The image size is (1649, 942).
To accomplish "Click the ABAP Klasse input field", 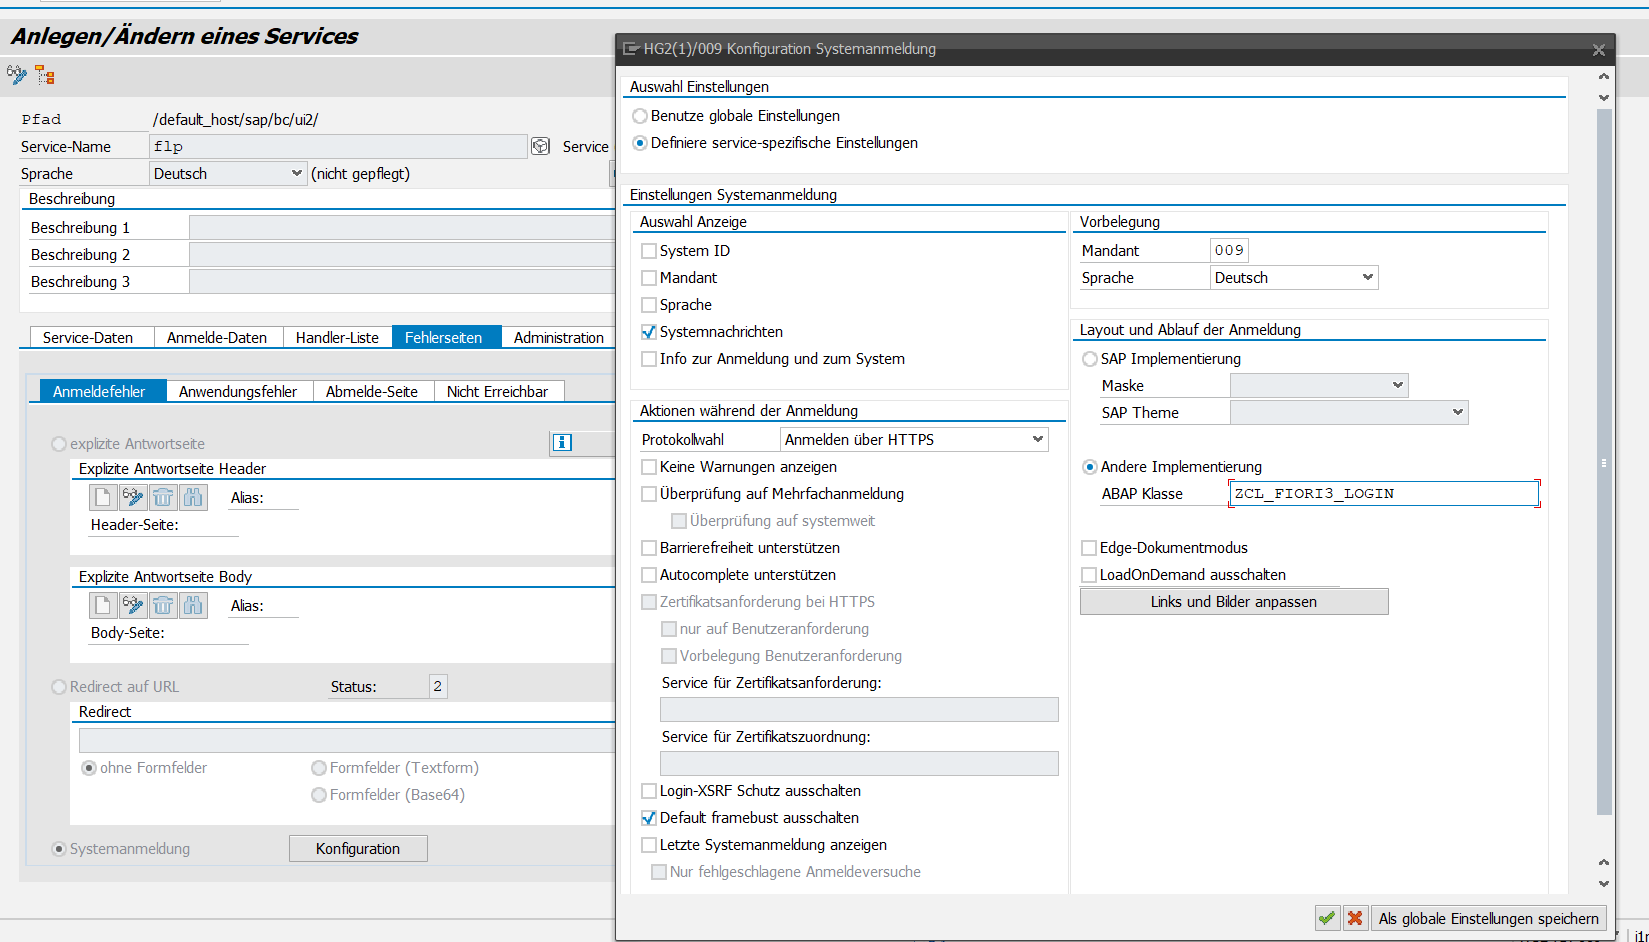I will [x=1382, y=493].
